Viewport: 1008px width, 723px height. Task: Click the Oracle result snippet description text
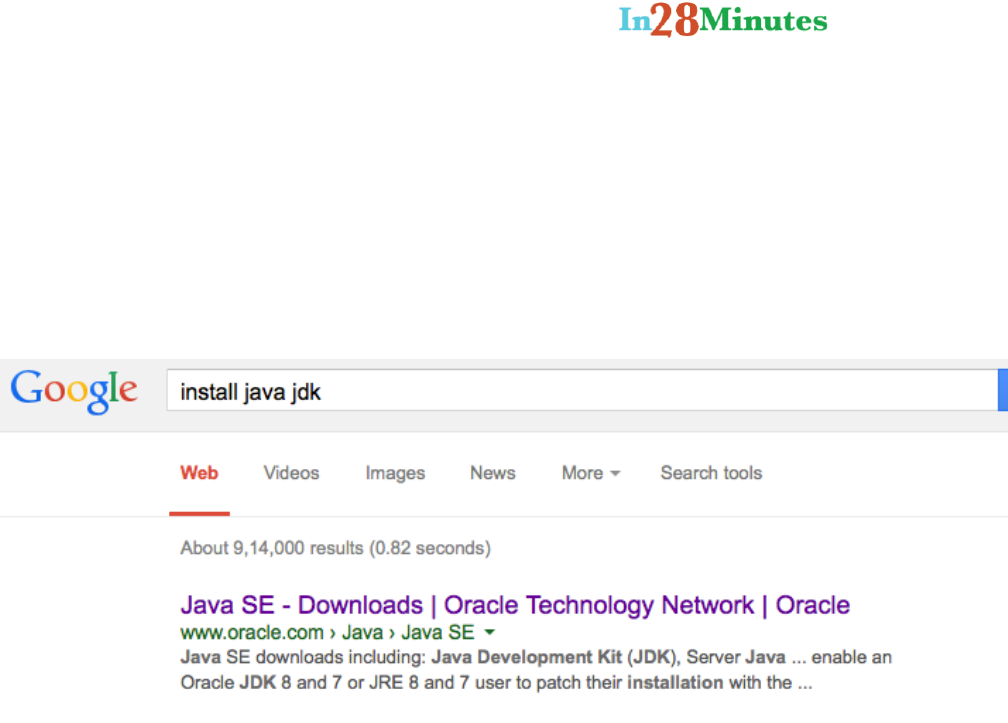pos(536,670)
